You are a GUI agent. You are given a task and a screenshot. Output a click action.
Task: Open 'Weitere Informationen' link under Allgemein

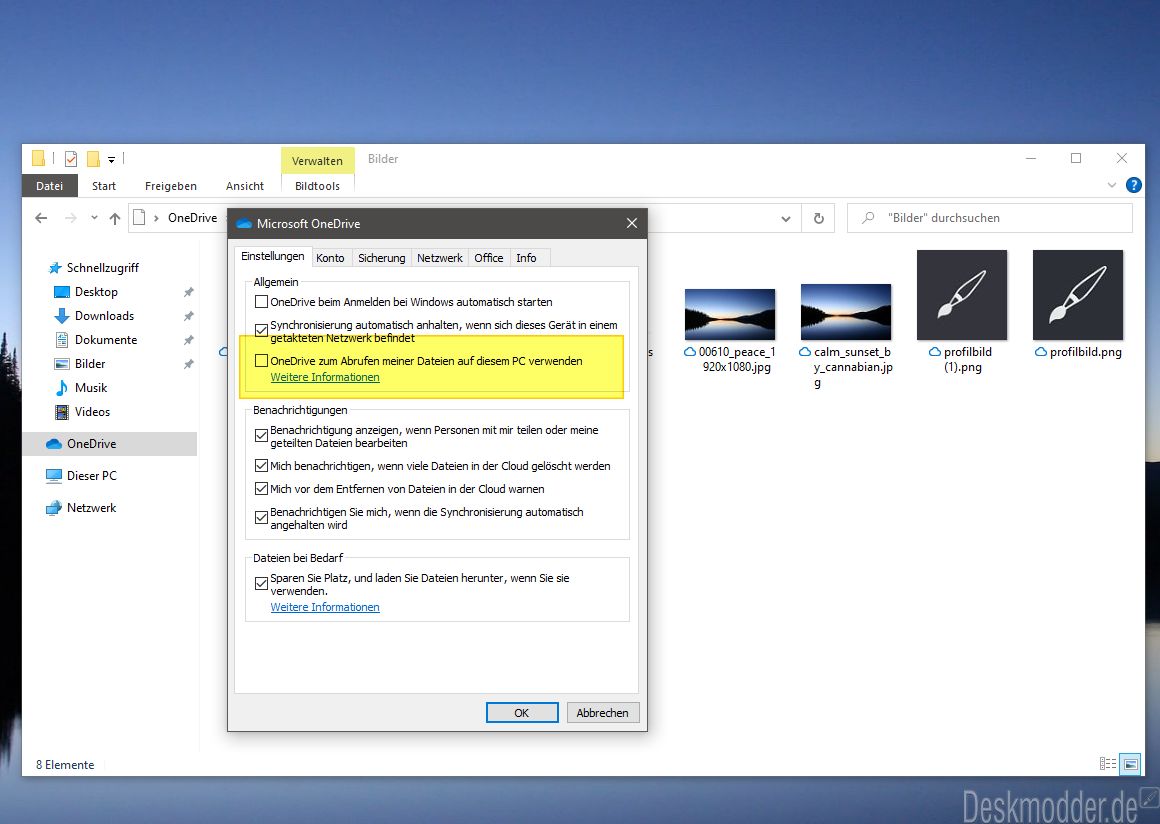tap(325, 377)
